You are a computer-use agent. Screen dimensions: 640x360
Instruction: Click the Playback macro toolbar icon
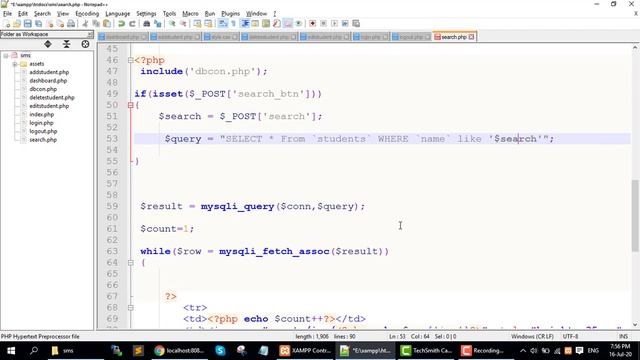(x=334, y=24)
